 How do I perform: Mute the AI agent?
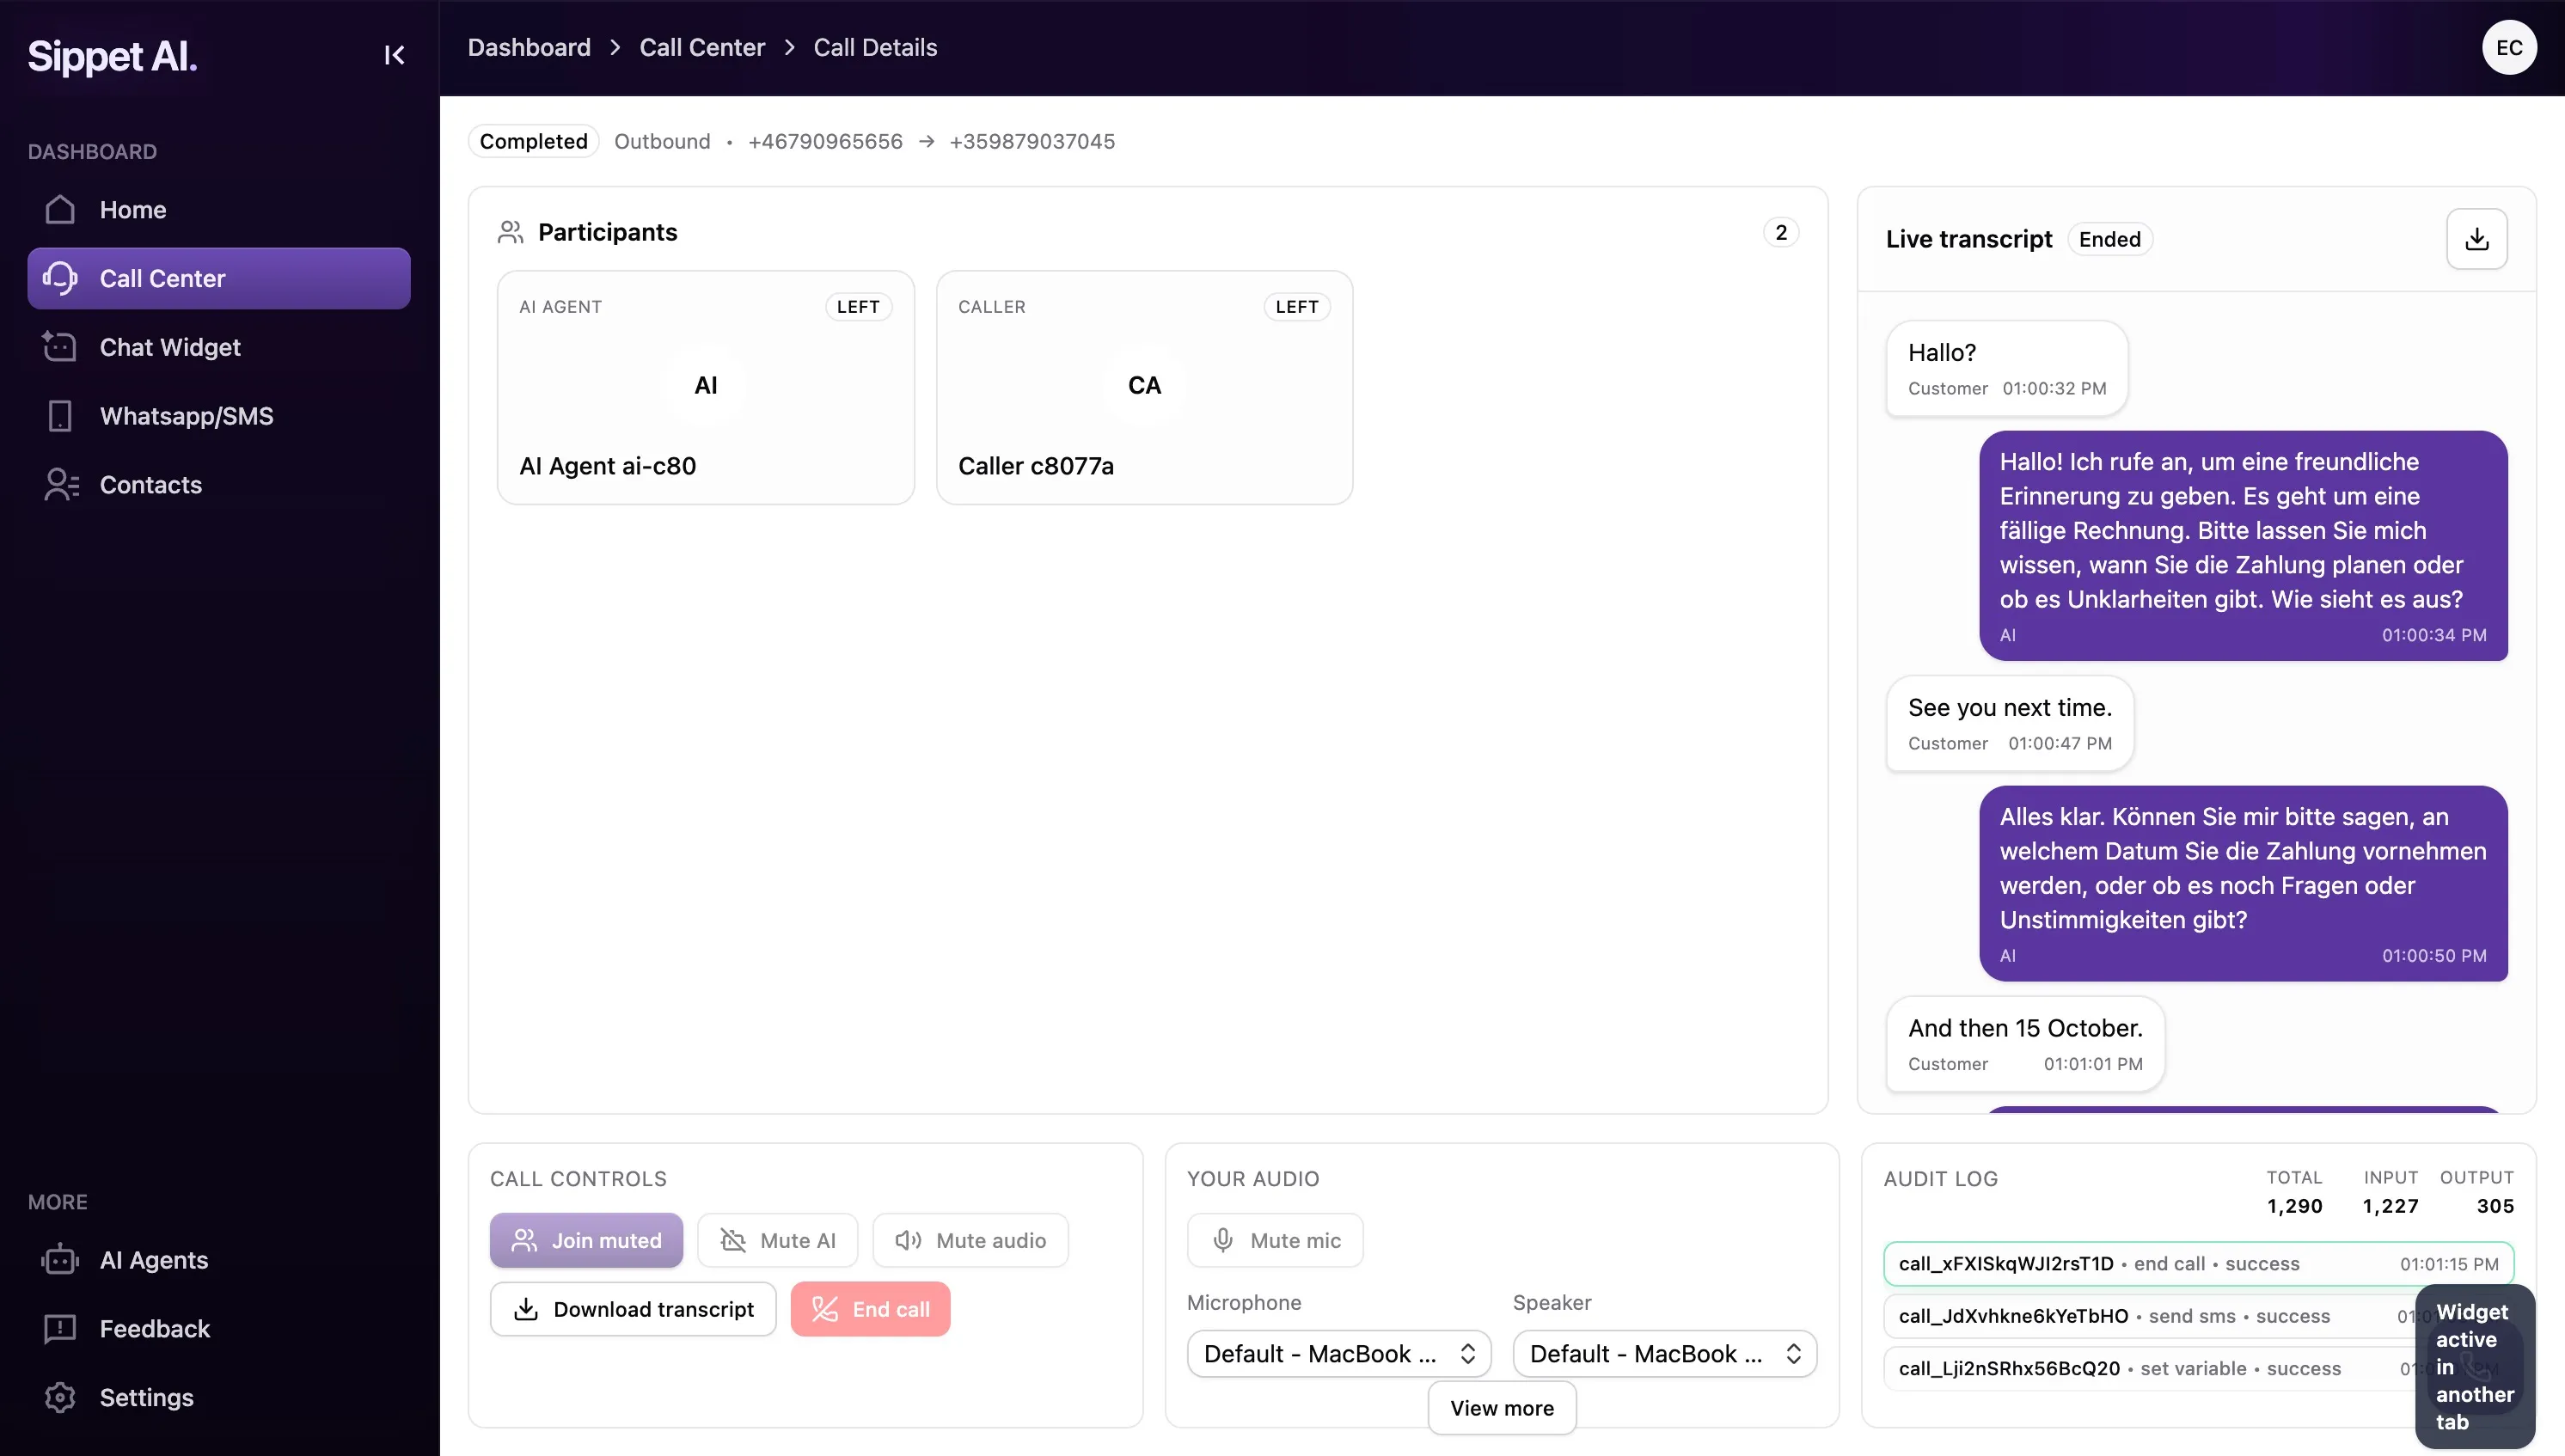point(778,1240)
